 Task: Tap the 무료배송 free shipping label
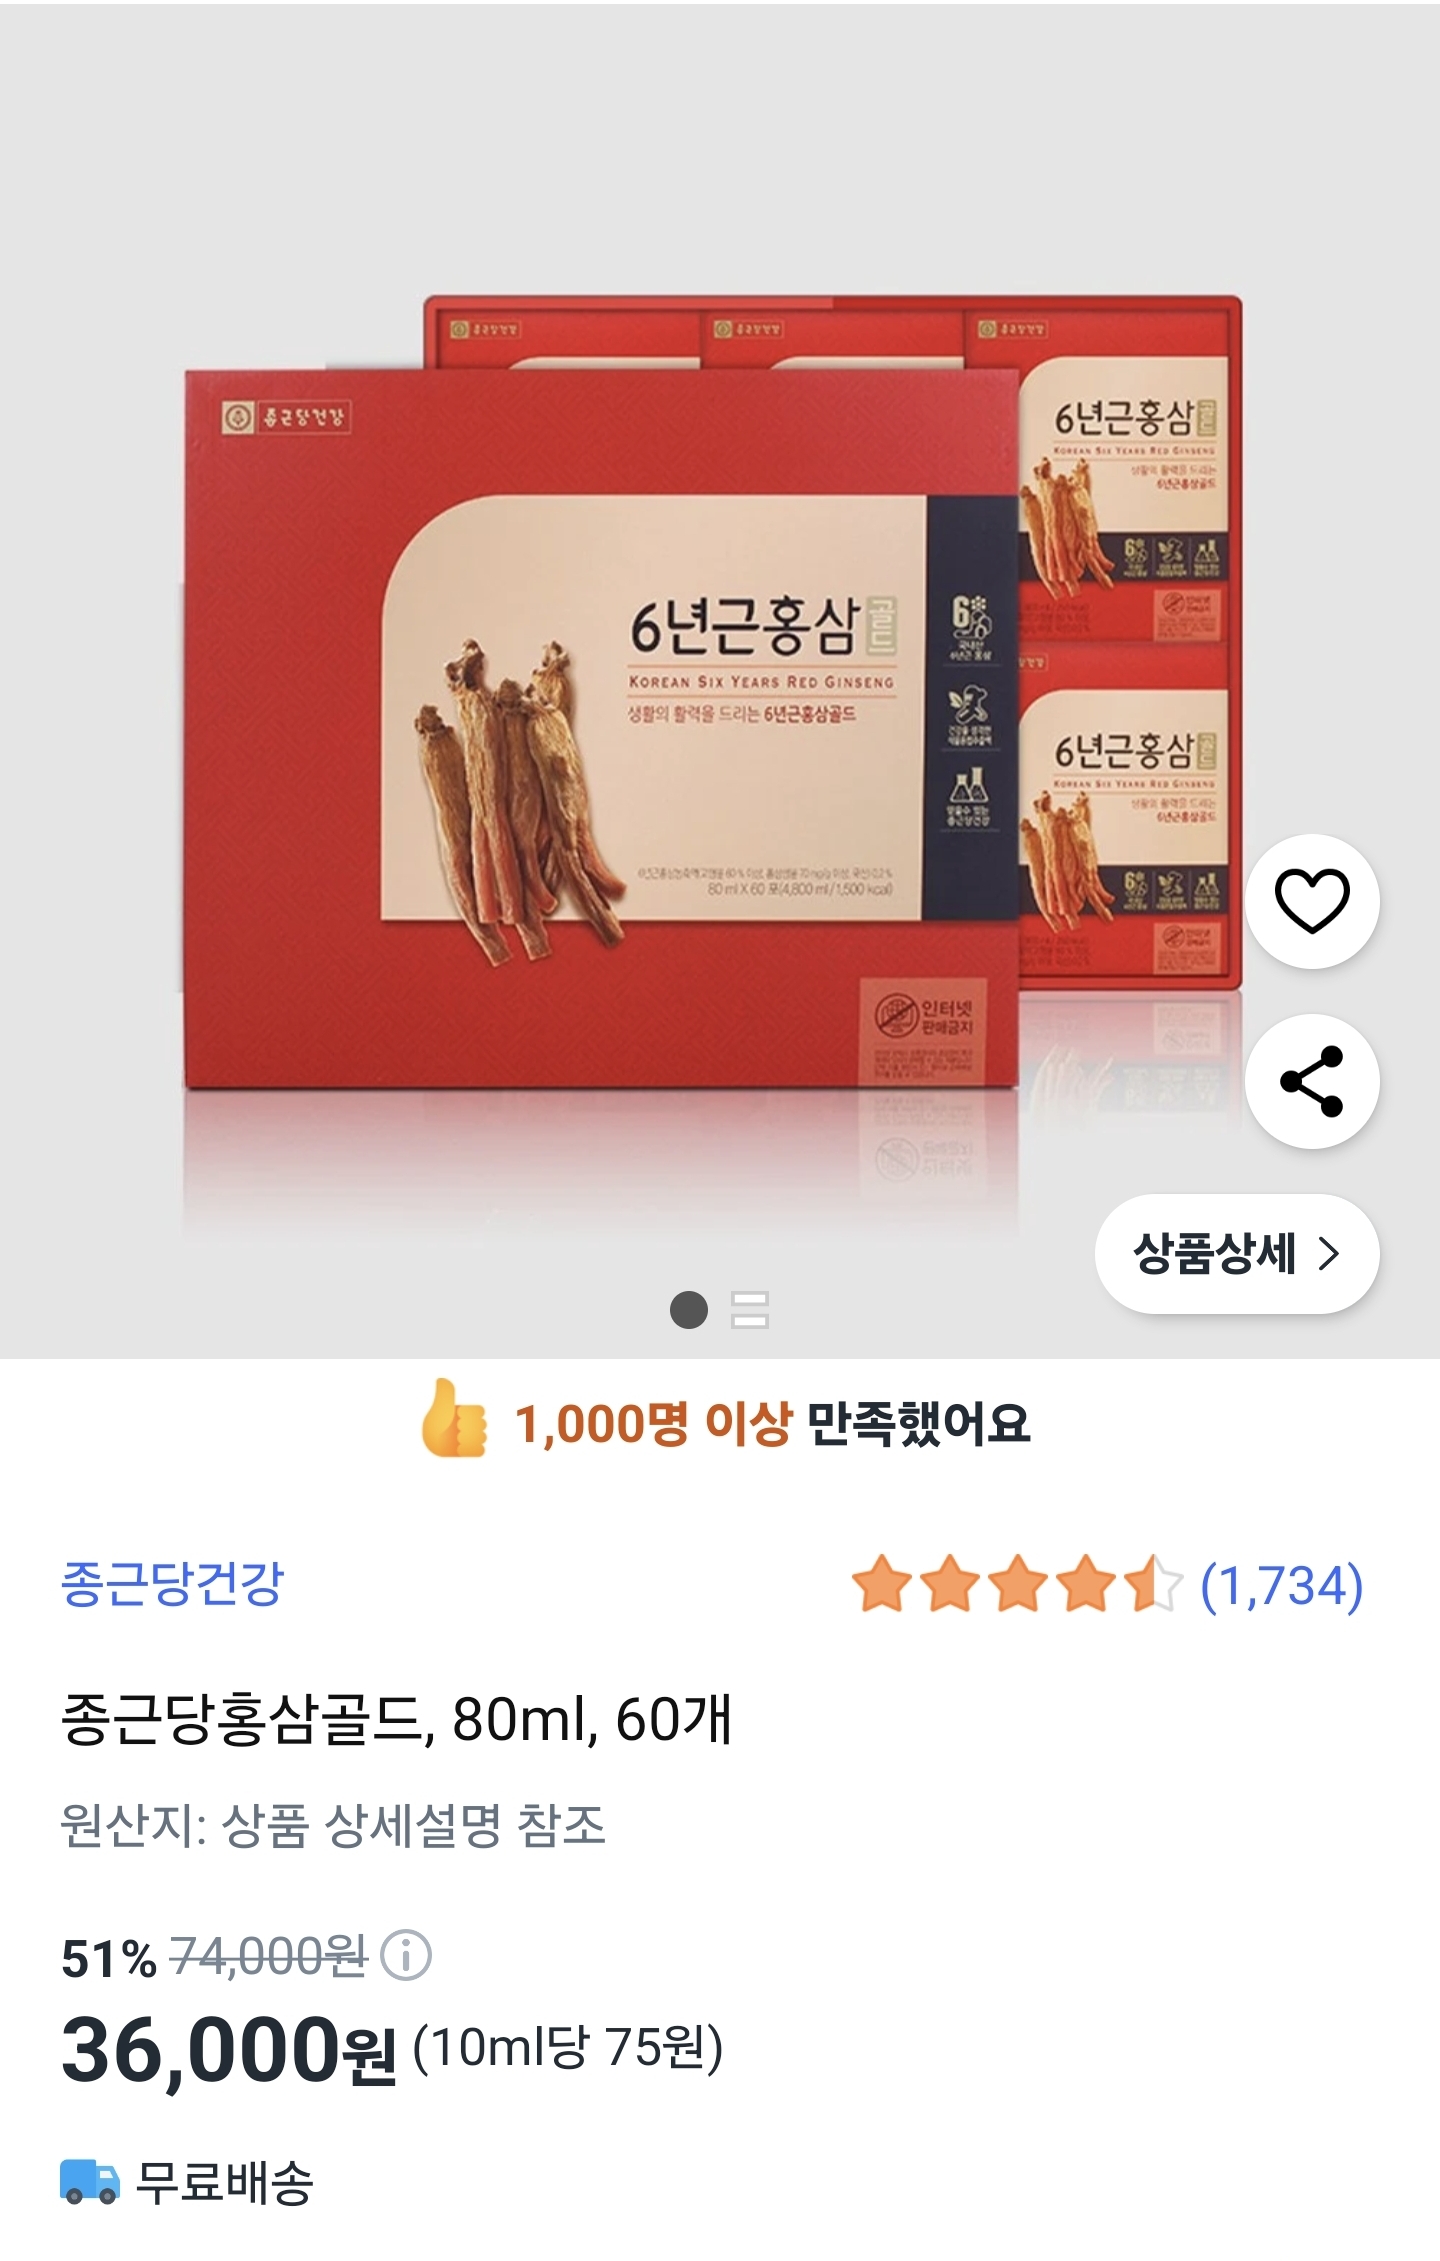[x=225, y=2182]
